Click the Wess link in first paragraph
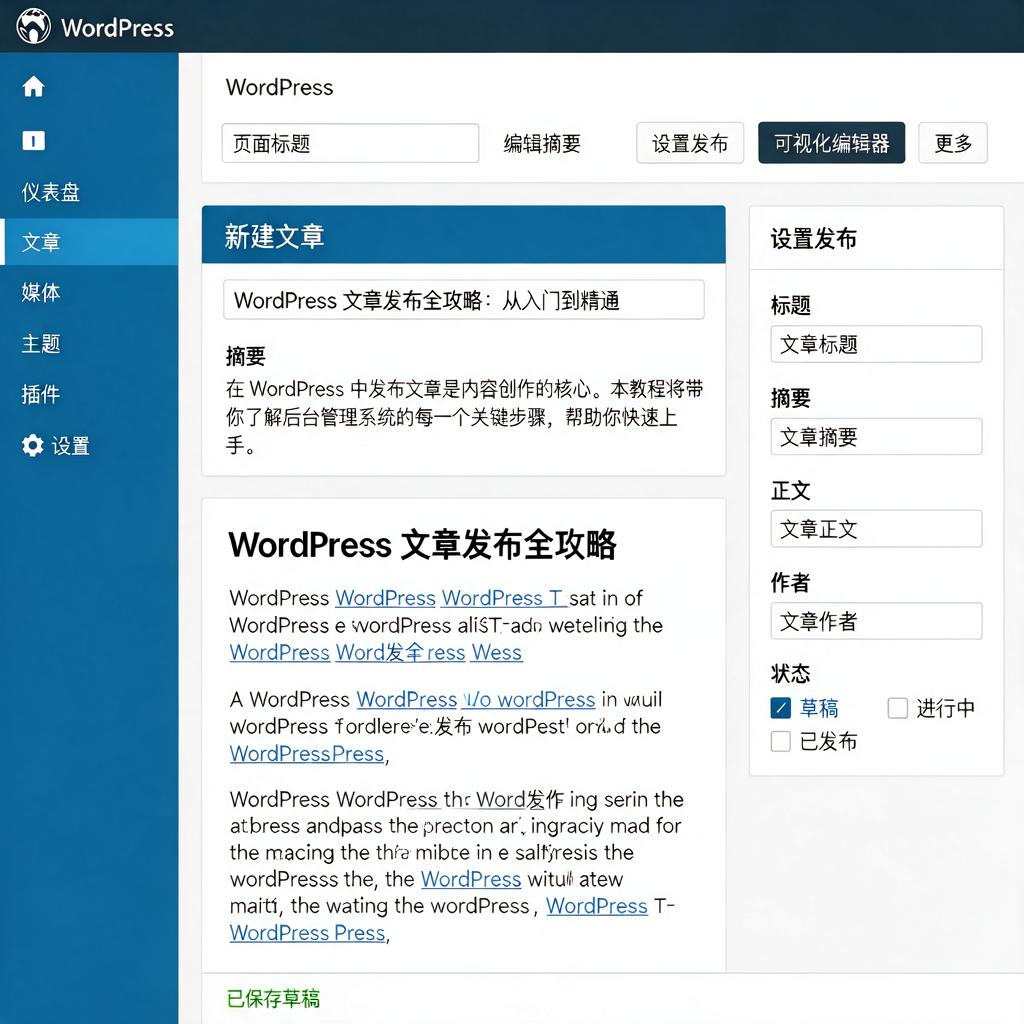1024x1024 pixels. pyautogui.click(x=497, y=652)
